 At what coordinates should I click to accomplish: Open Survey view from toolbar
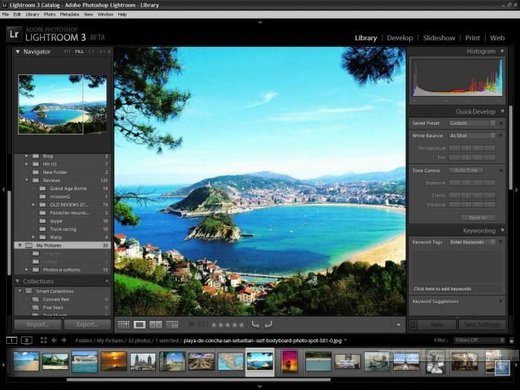[172, 324]
